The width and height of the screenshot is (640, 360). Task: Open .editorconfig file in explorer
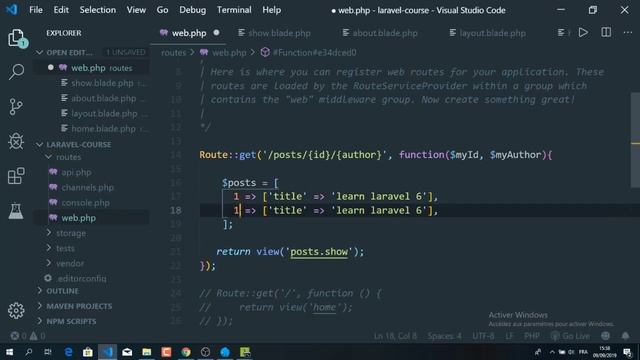(x=82, y=278)
